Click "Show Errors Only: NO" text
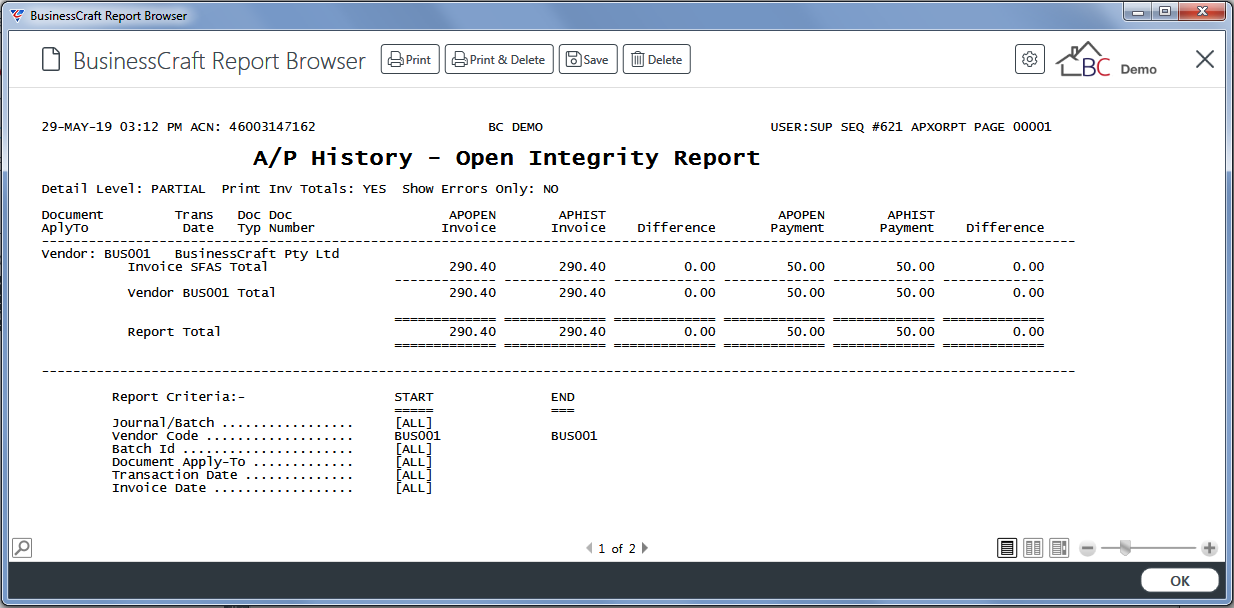Screen dimensions: 1234x608 [480, 189]
